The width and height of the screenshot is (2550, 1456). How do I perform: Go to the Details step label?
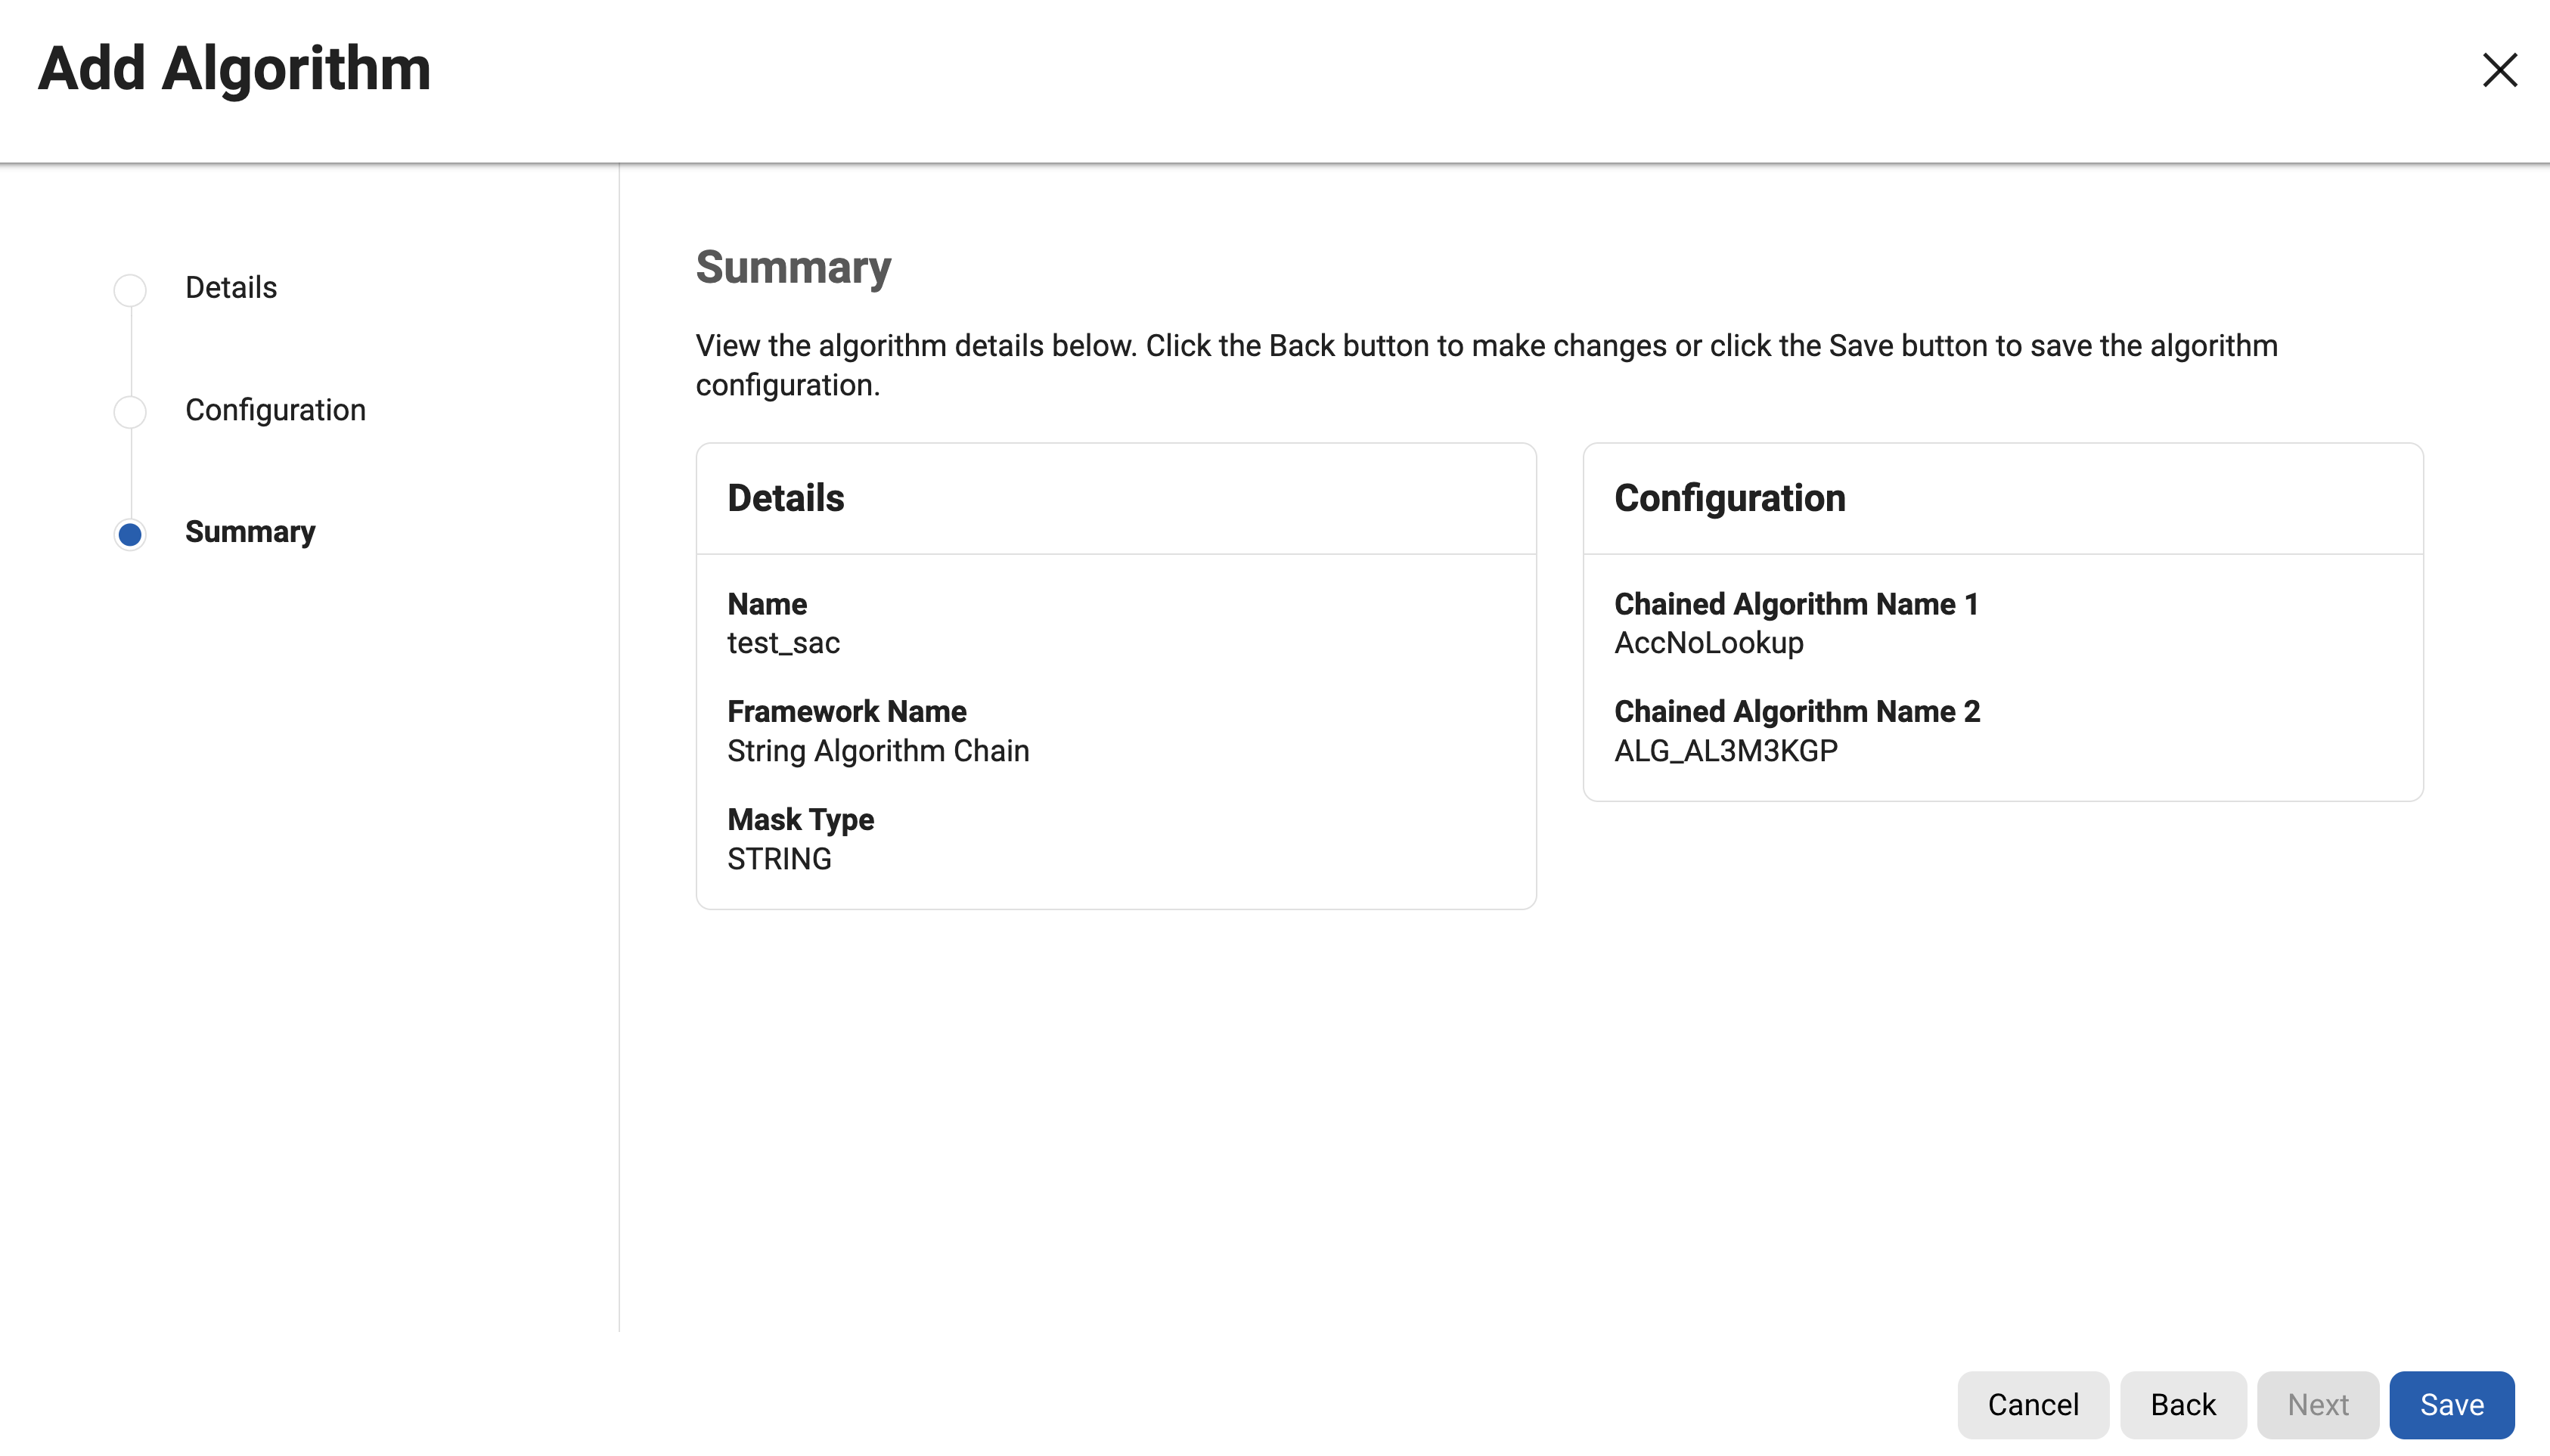tap(231, 288)
